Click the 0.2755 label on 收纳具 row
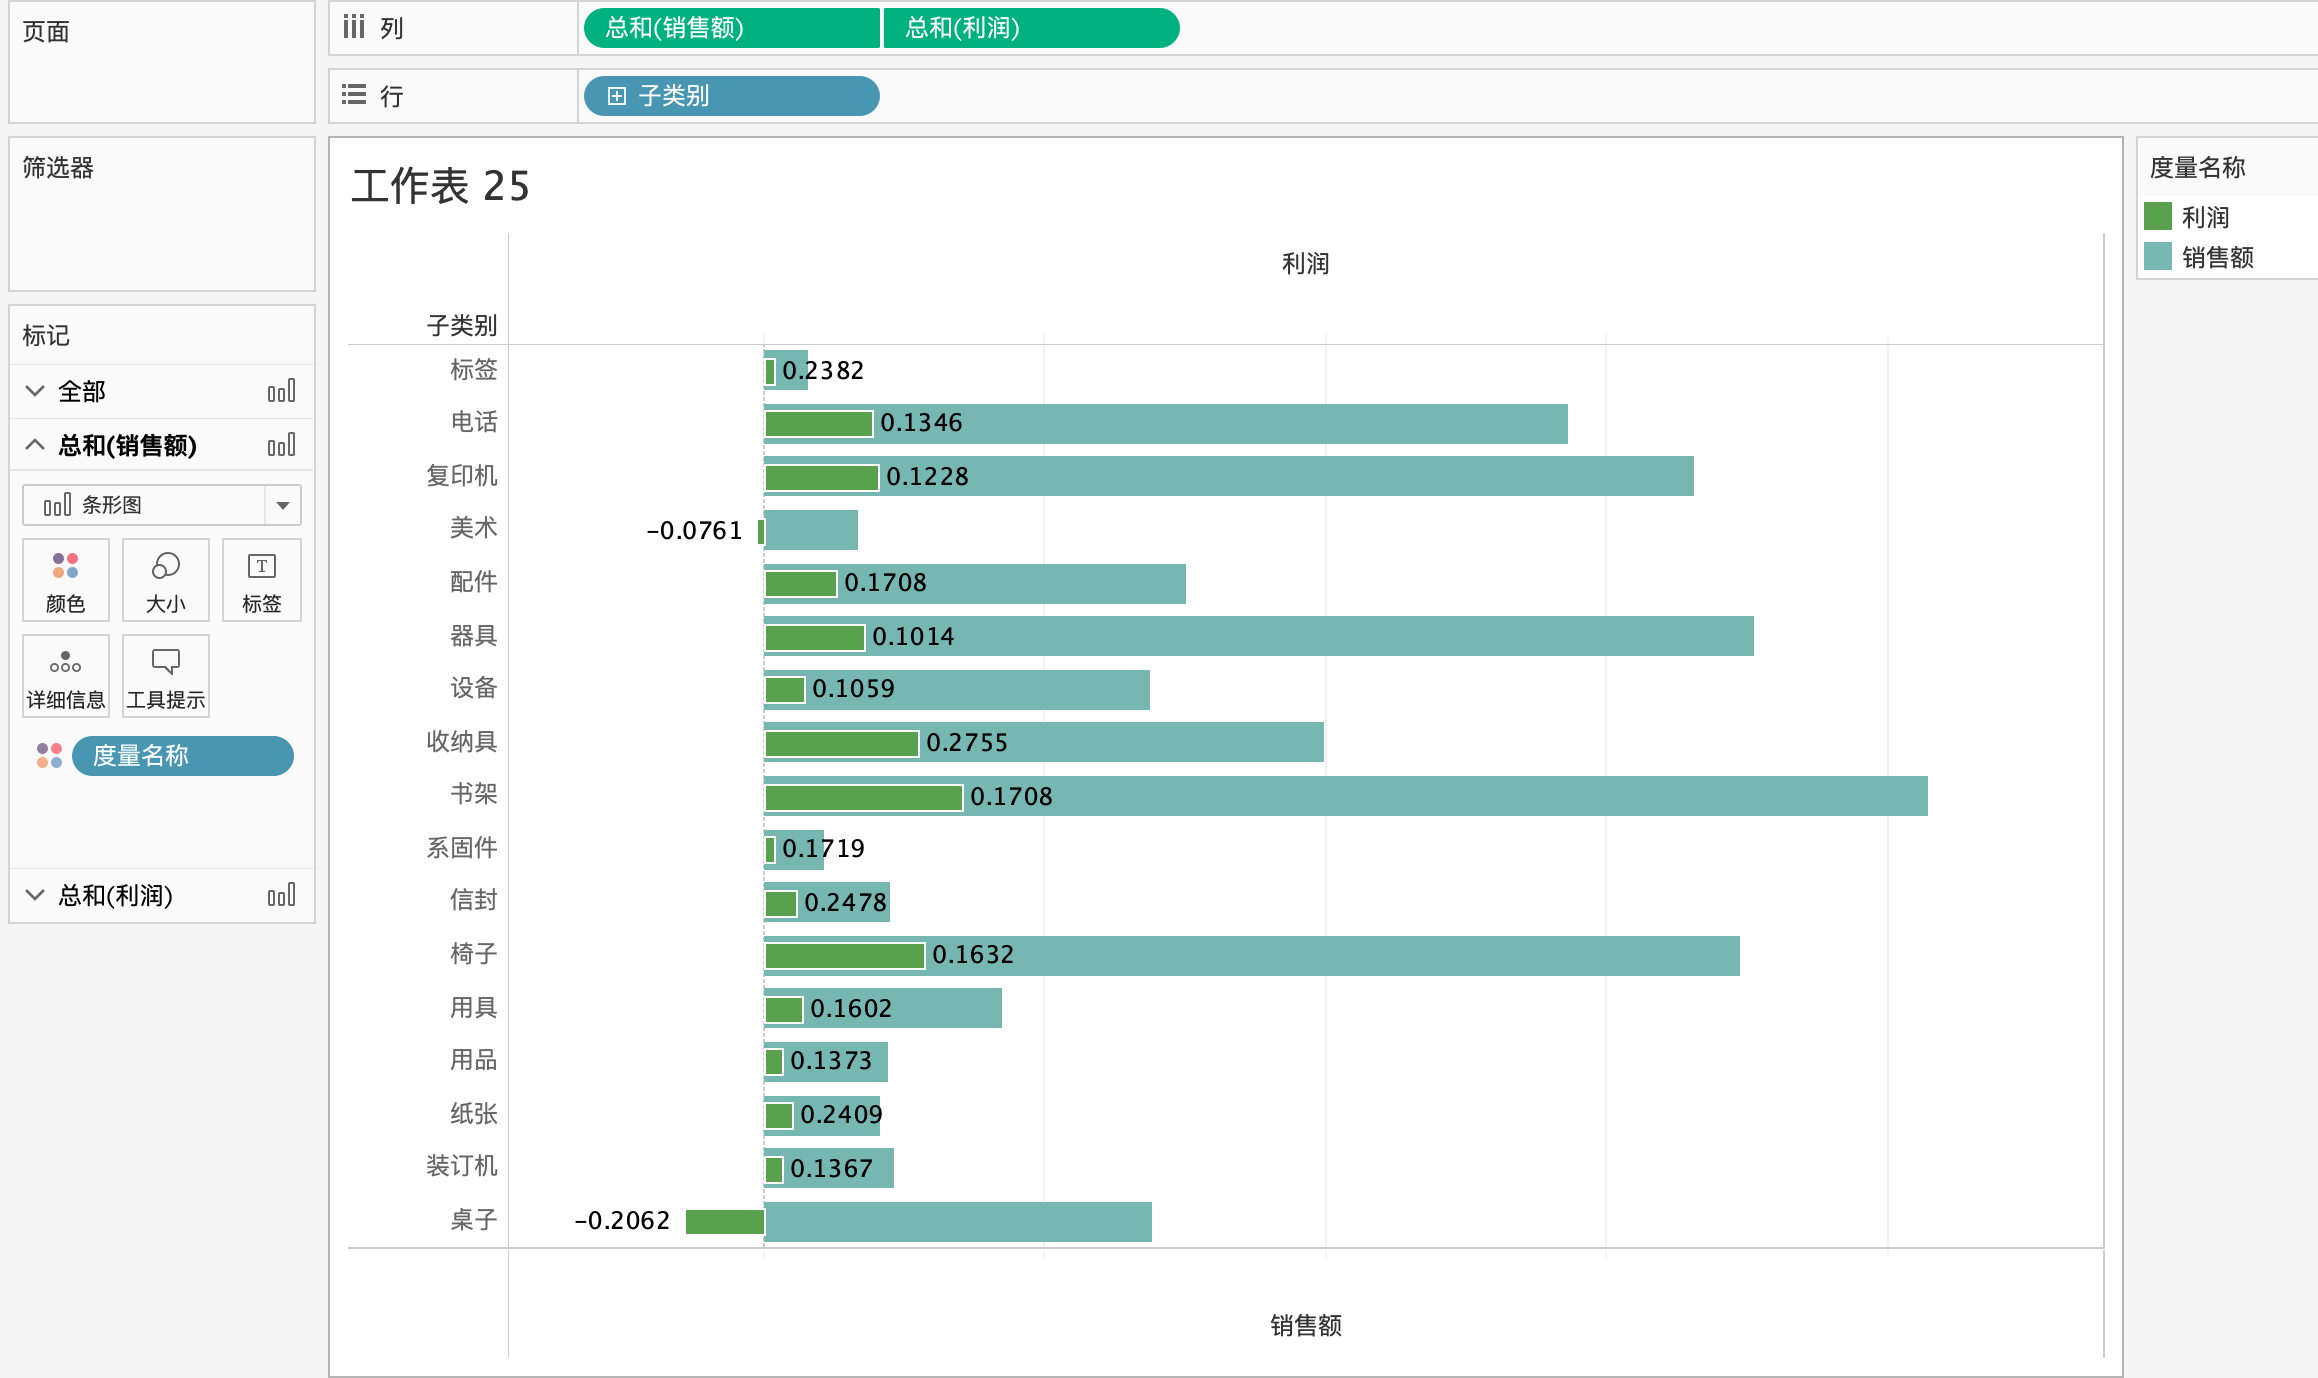 967,742
